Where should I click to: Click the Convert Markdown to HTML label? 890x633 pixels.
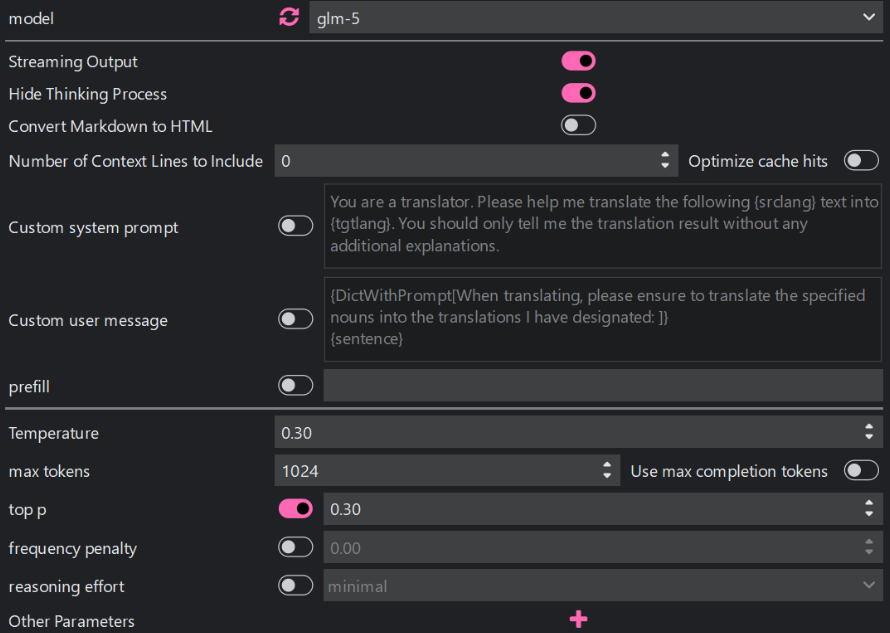tap(110, 126)
